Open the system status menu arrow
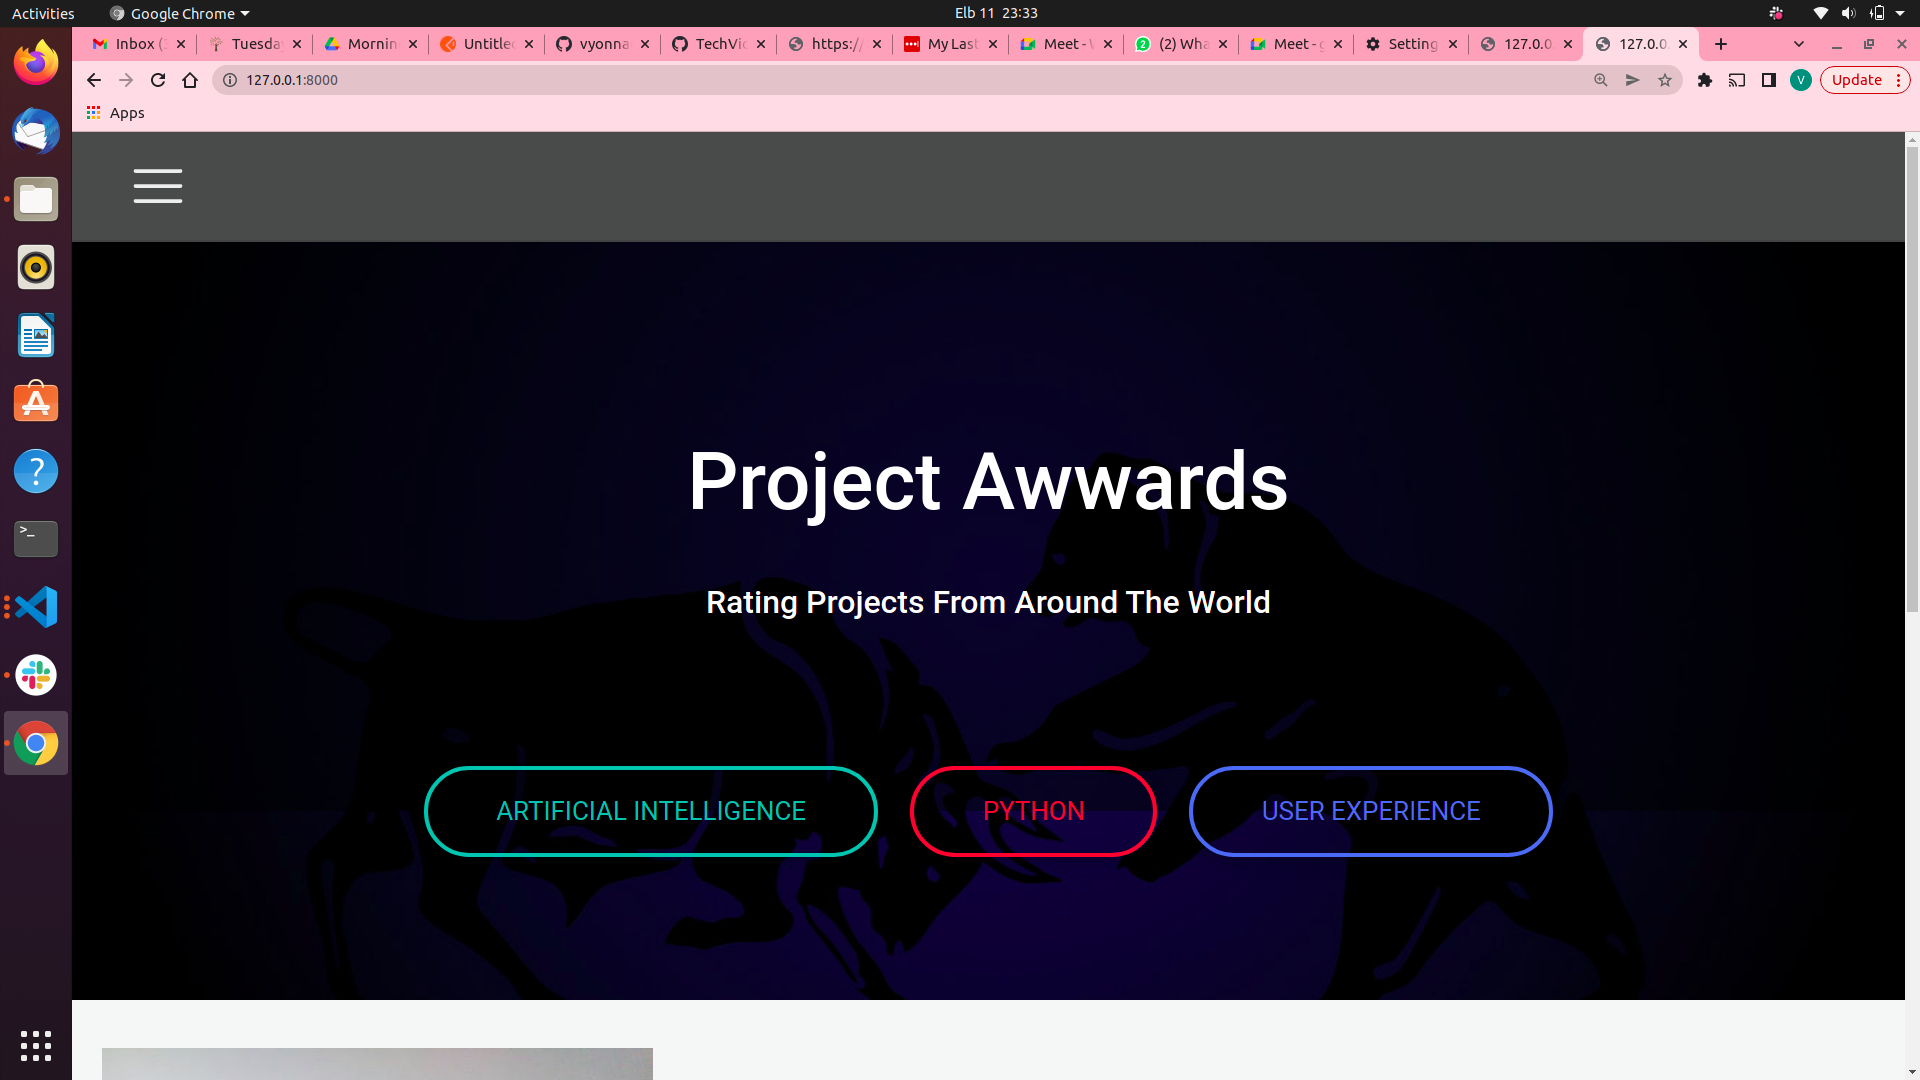The image size is (1920, 1080). click(1900, 13)
